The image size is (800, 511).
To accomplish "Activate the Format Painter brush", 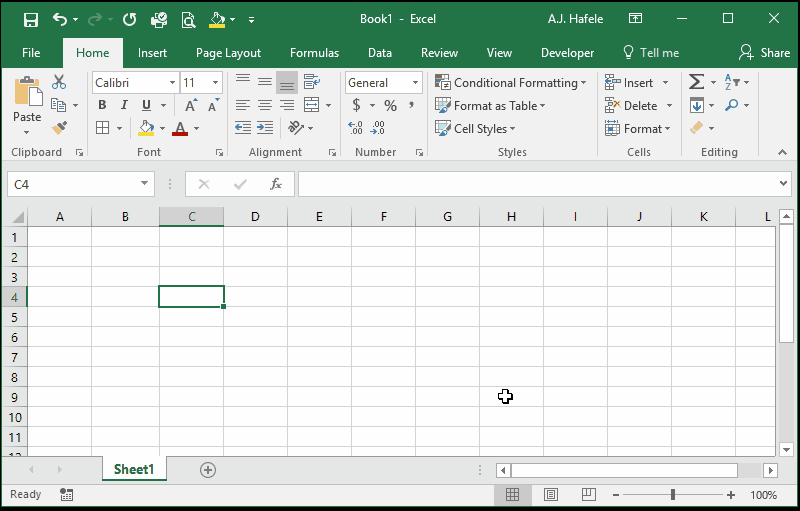I will pyautogui.click(x=59, y=127).
